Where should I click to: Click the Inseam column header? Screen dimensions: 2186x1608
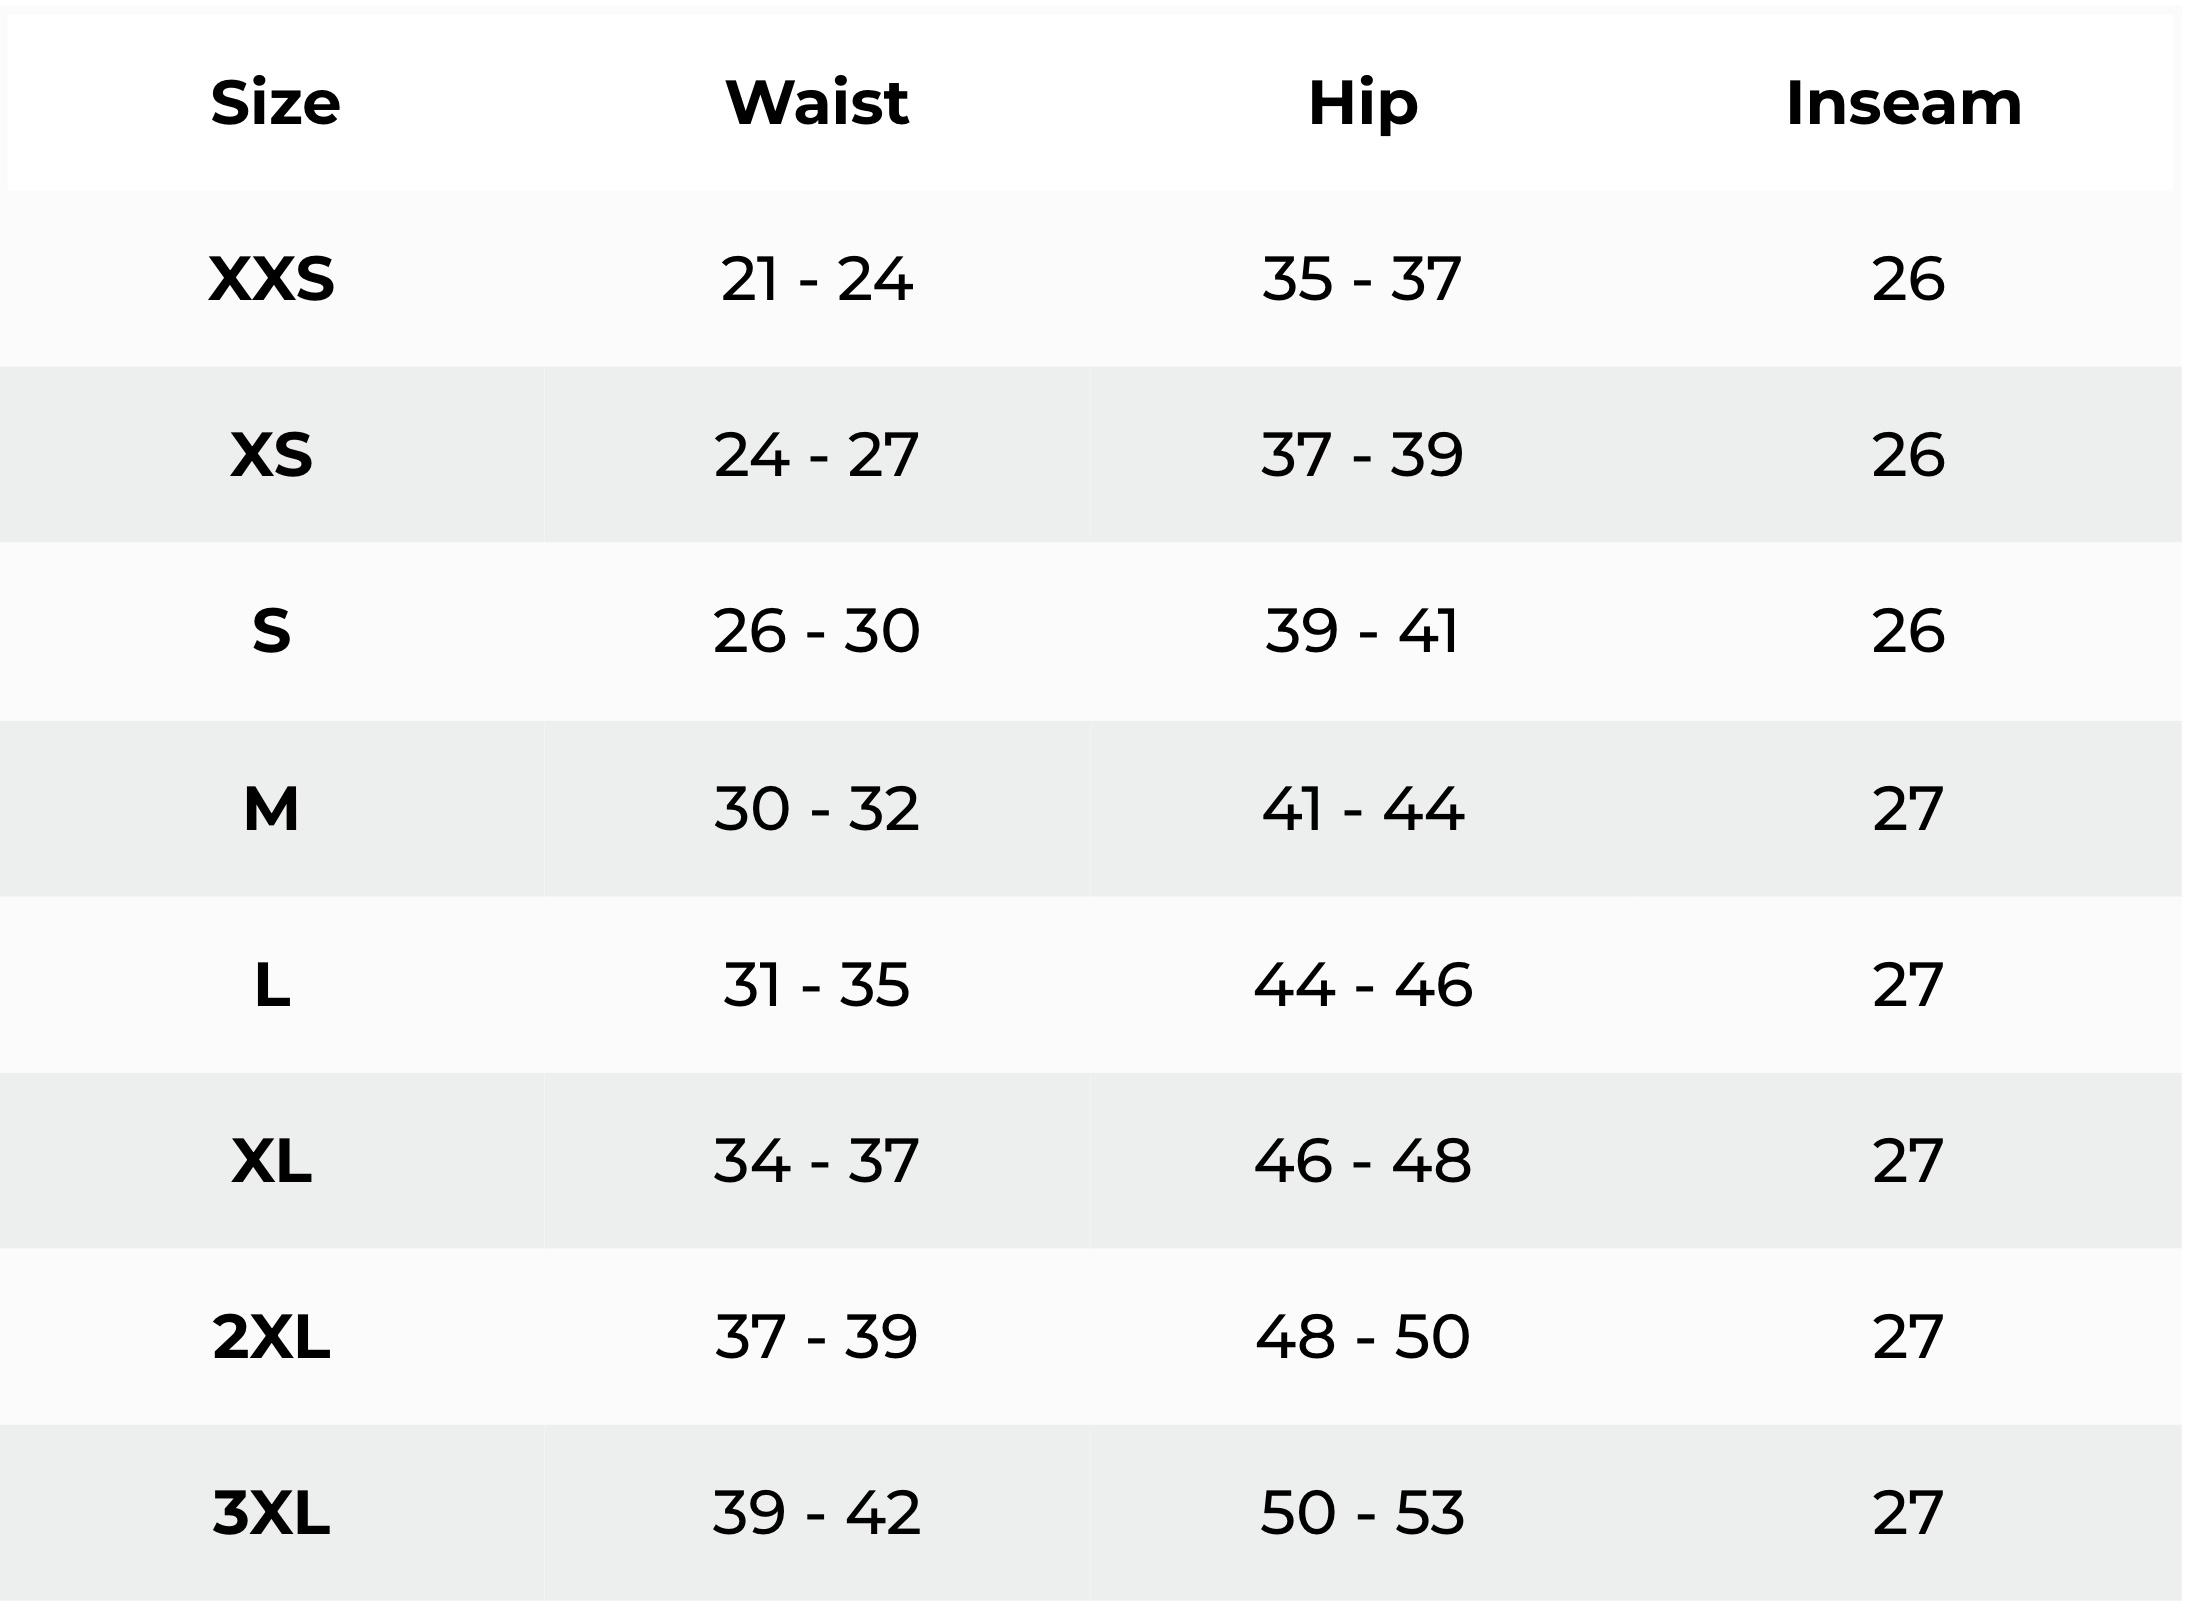click(x=1904, y=103)
